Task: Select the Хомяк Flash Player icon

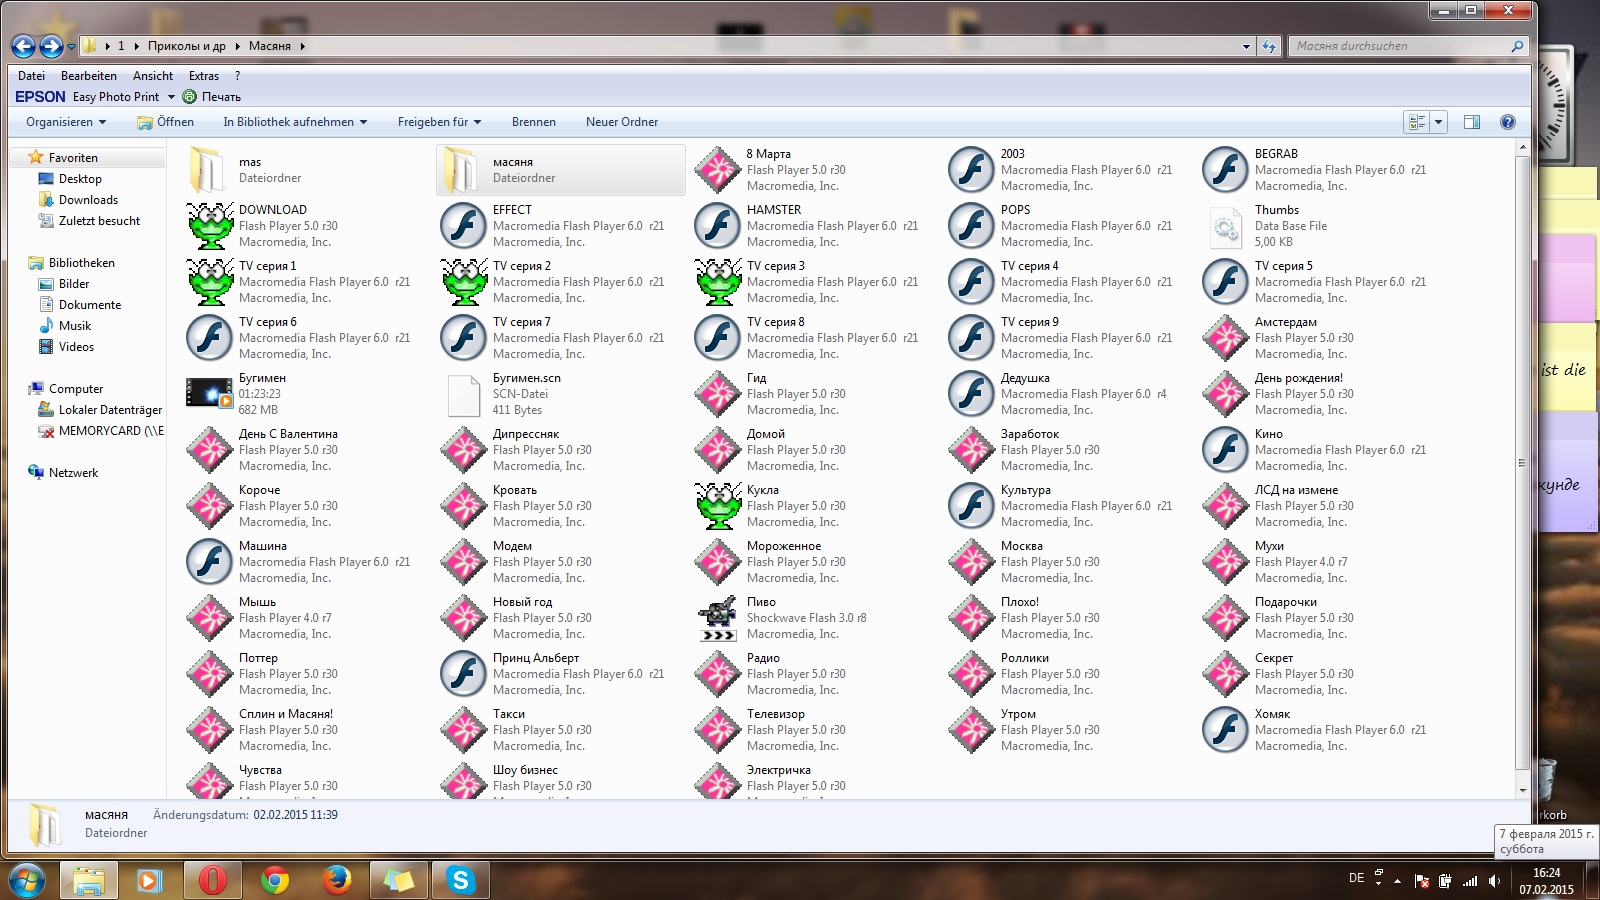Action: 1226,730
